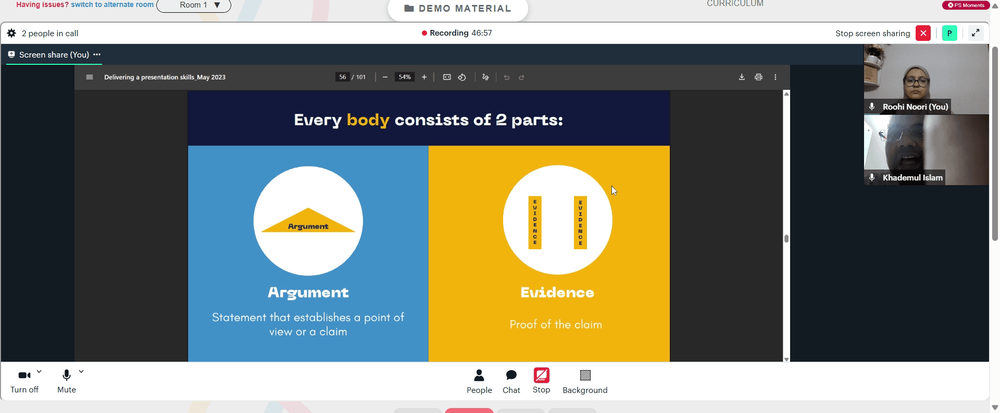Open the Background options

(x=585, y=382)
